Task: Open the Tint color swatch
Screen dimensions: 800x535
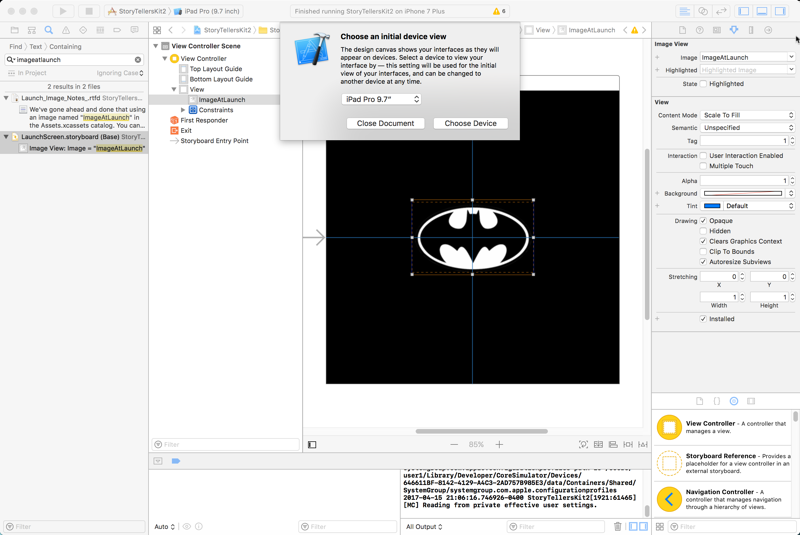Action: tap(712, 206)
